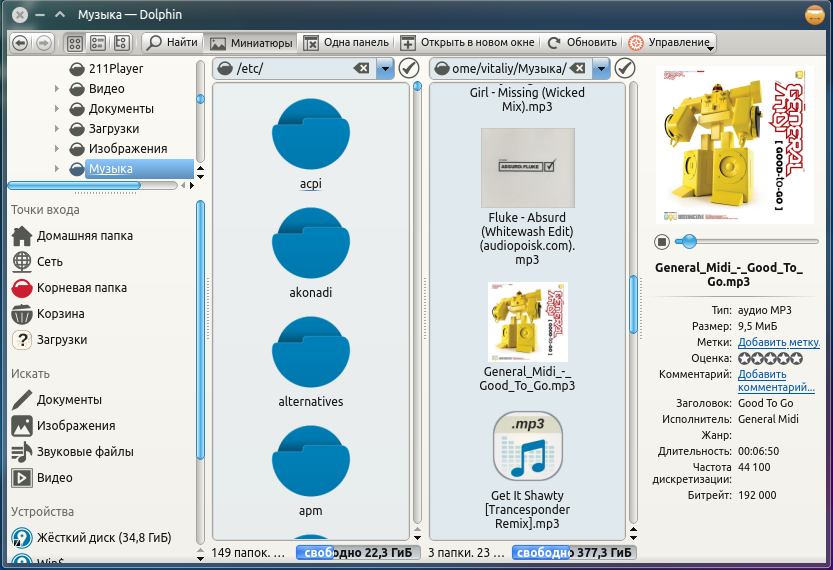Click the audio preview seek slider

pos(746,242)
